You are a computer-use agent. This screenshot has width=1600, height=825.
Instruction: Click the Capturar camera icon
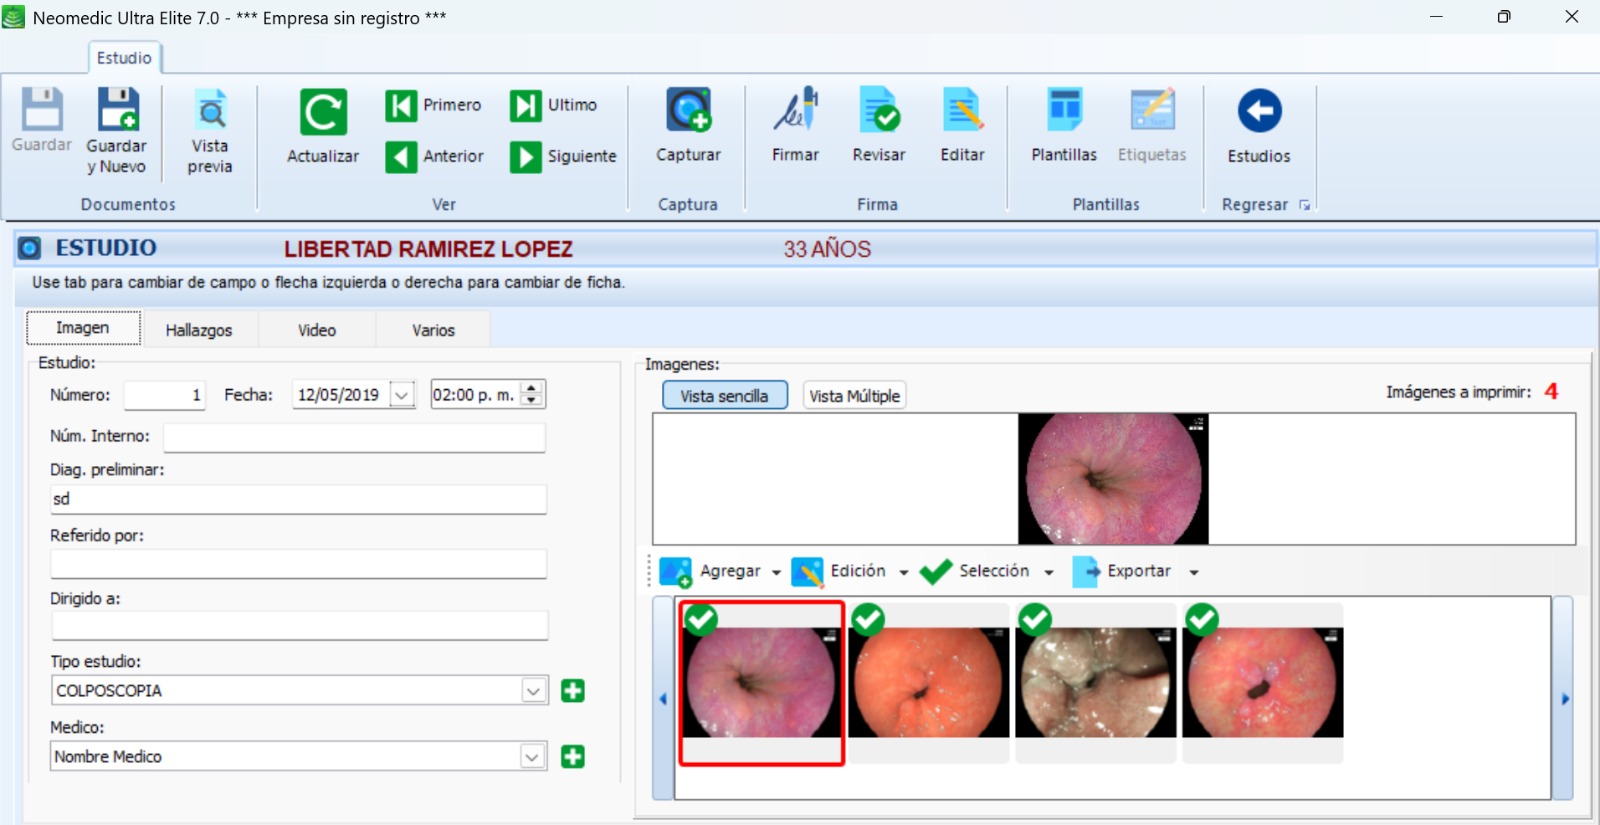[x=688, y=111]
